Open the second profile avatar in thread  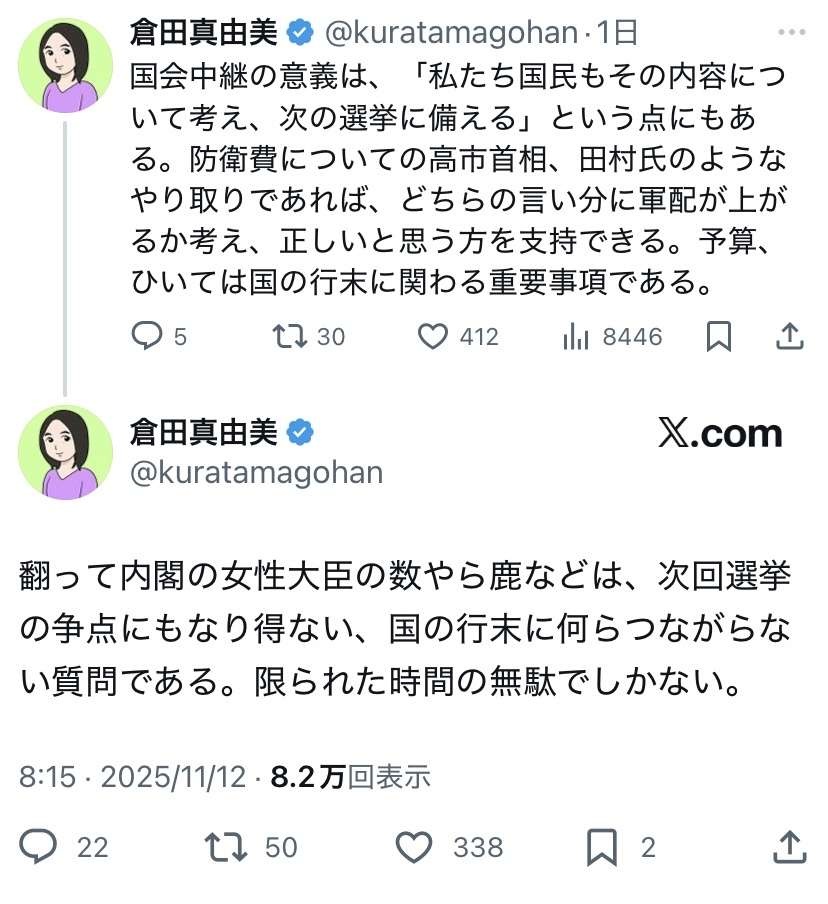66,452
